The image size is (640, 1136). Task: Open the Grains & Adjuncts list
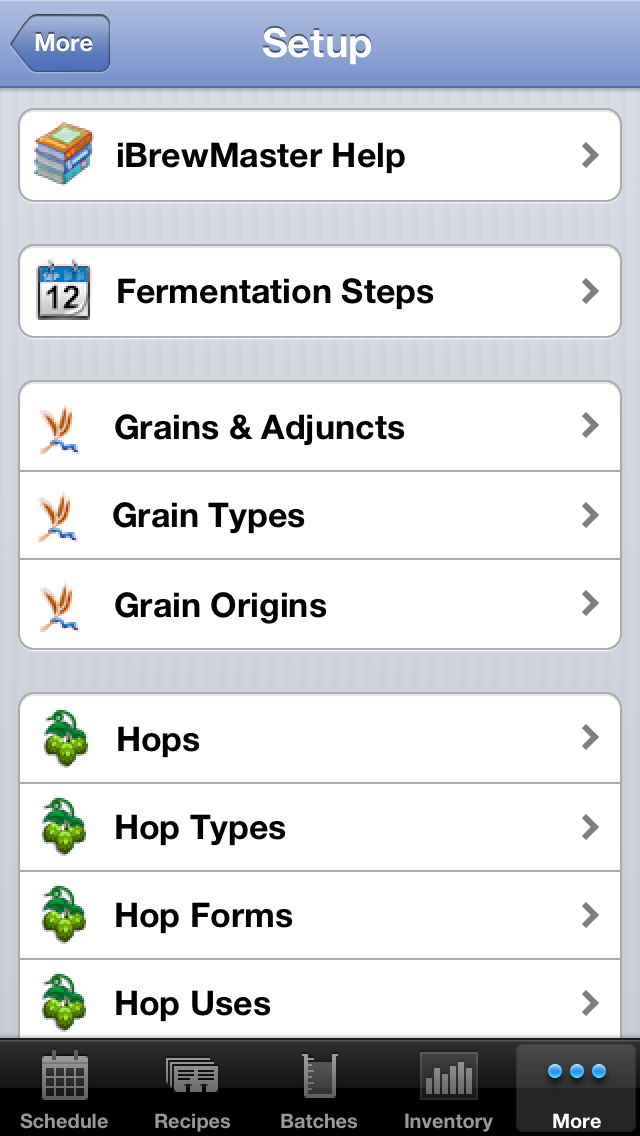[x=260, y=428]
